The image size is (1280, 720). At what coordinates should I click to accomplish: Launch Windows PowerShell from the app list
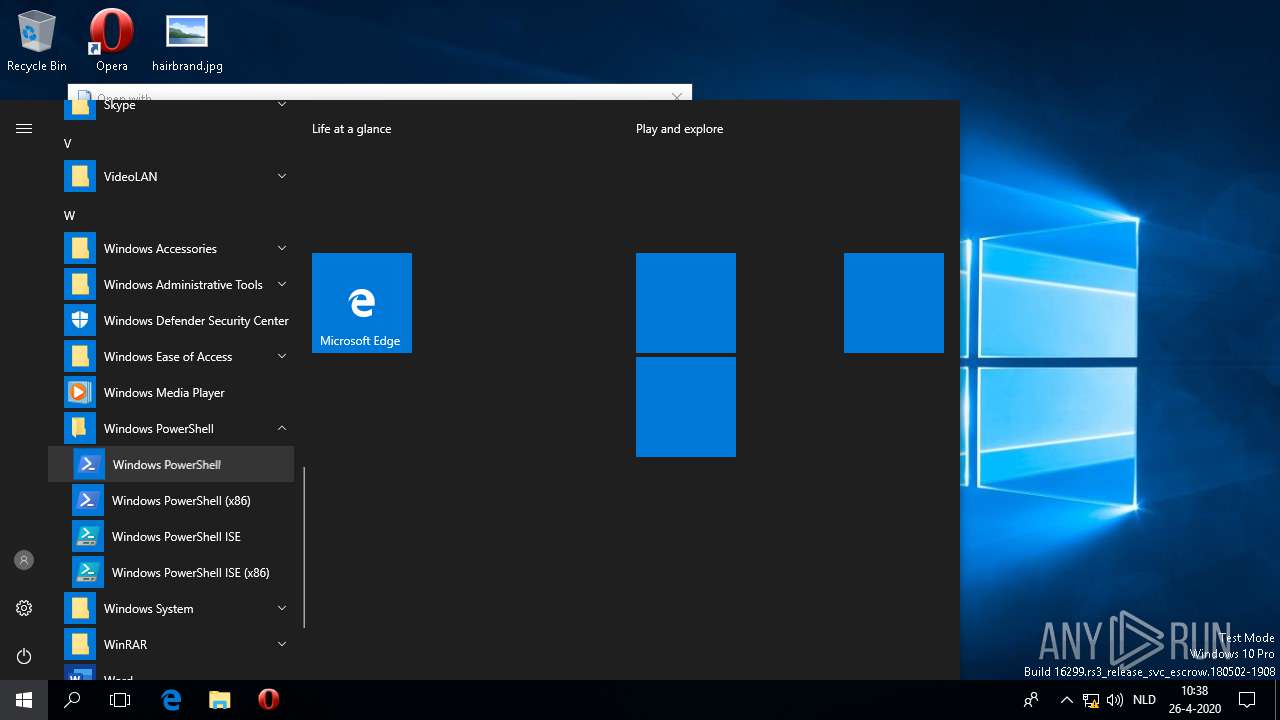click(x=171, y=465)
